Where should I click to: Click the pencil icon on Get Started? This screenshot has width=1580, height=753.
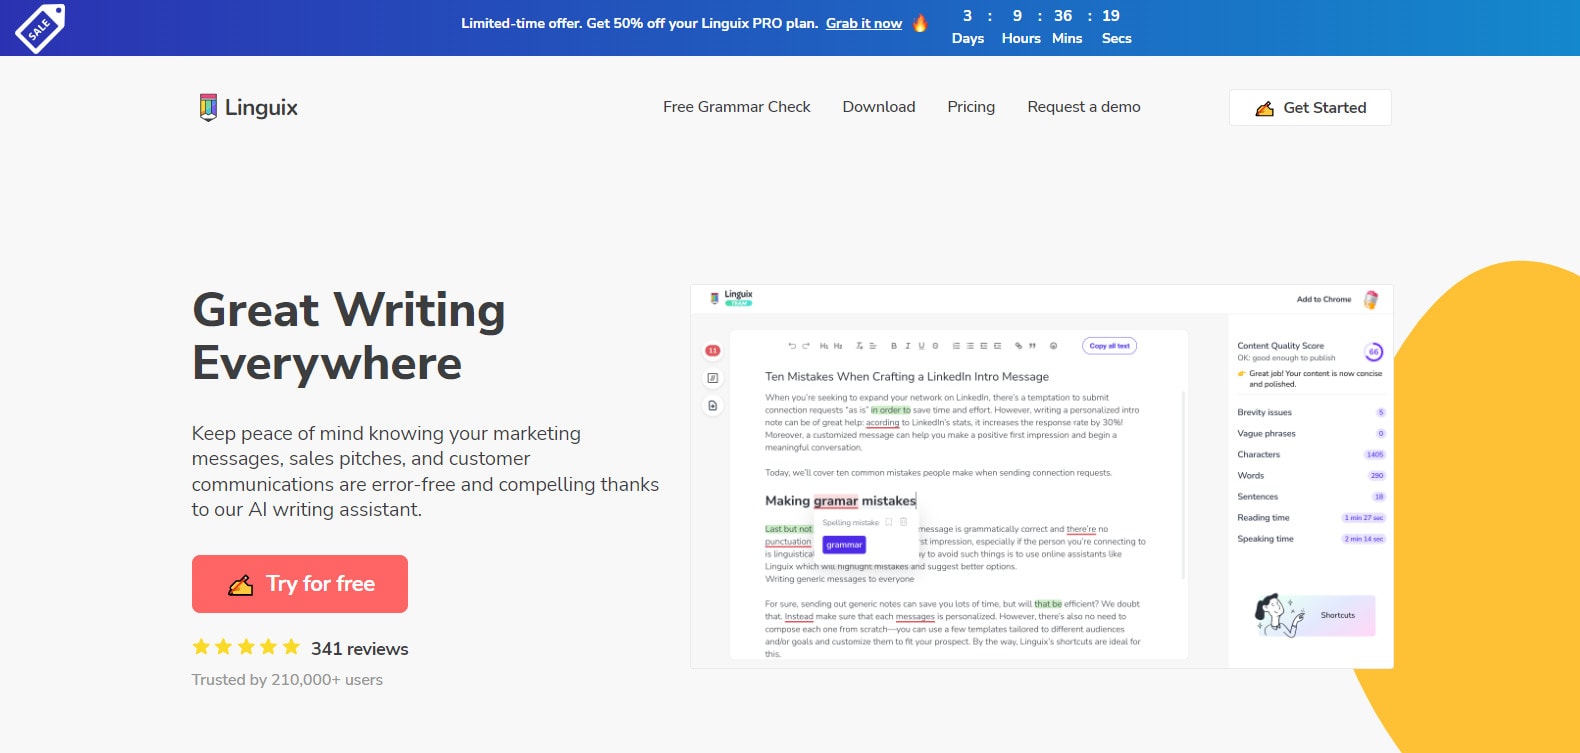coord(1265,108)
